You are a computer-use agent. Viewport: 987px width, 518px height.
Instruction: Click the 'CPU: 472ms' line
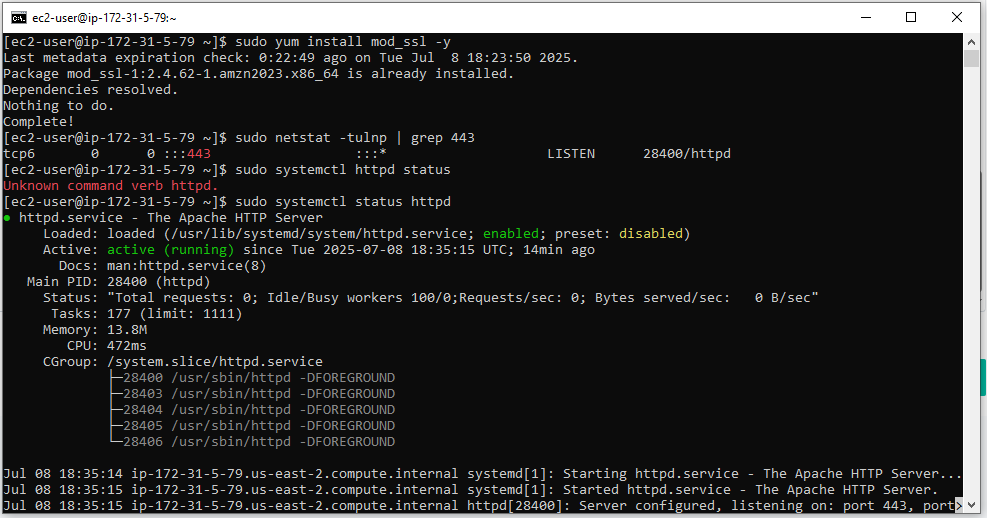[x=106, y=346]
